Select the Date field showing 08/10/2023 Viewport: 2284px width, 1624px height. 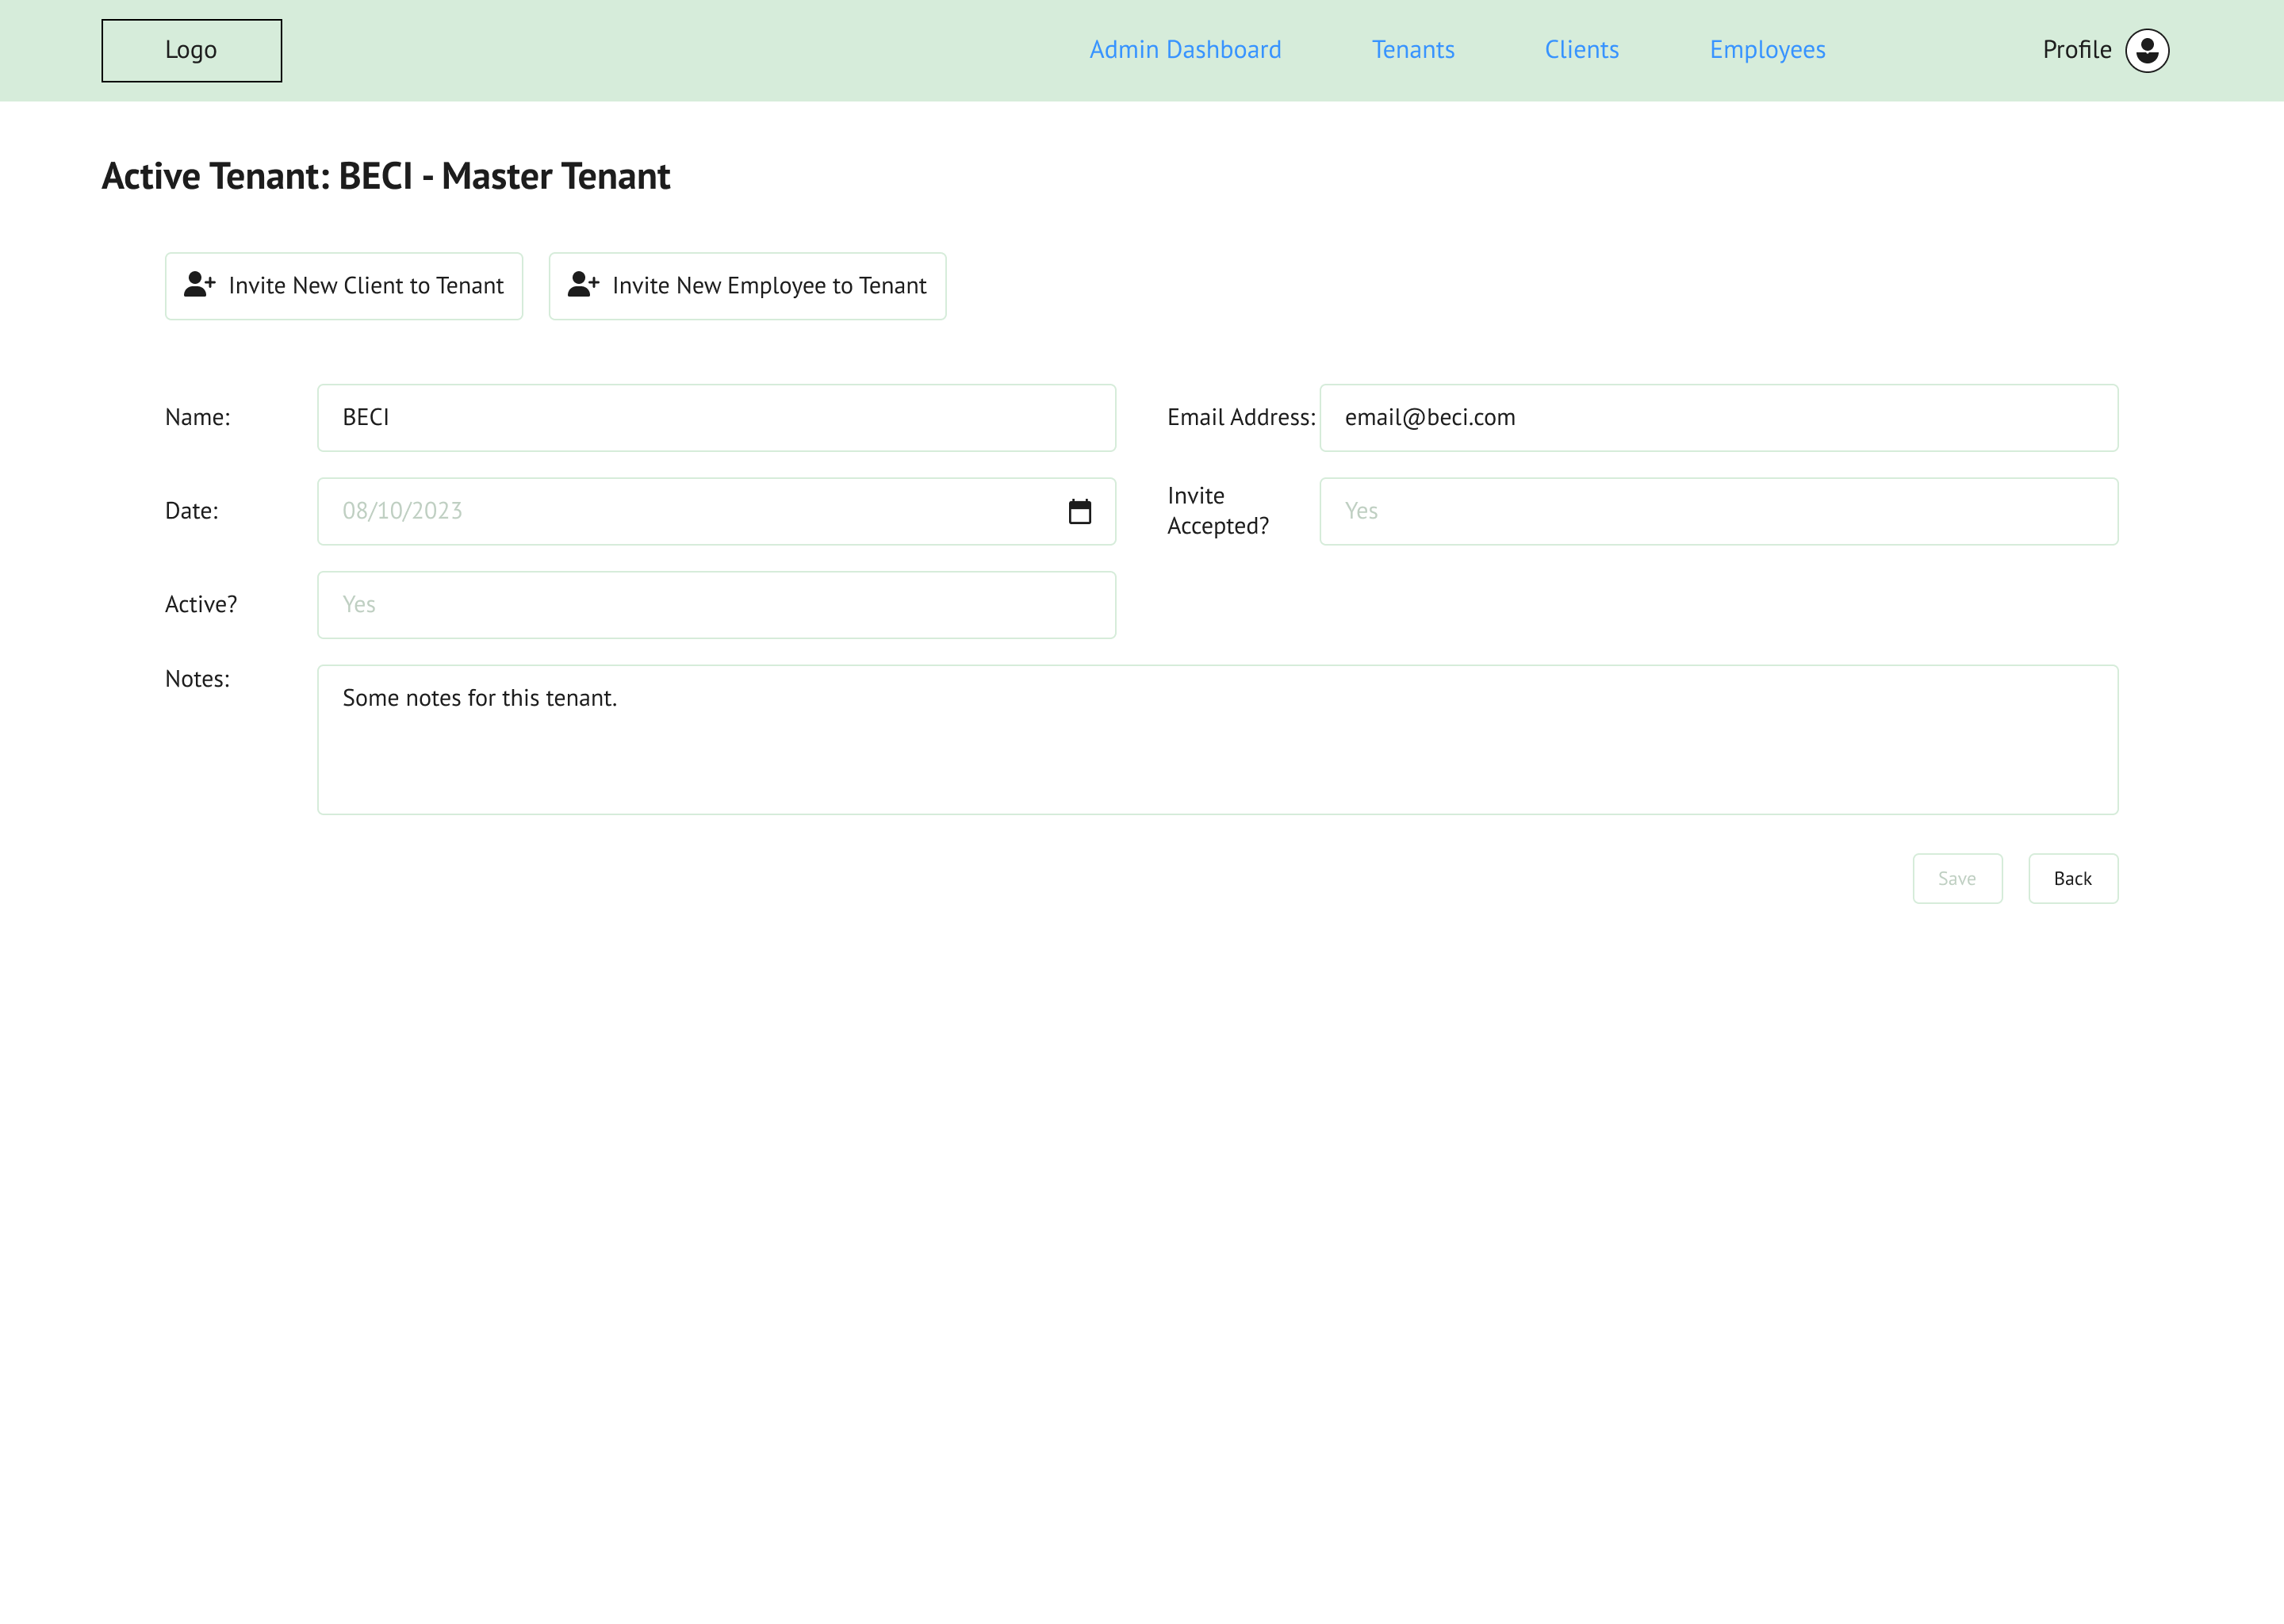point(690,511)
